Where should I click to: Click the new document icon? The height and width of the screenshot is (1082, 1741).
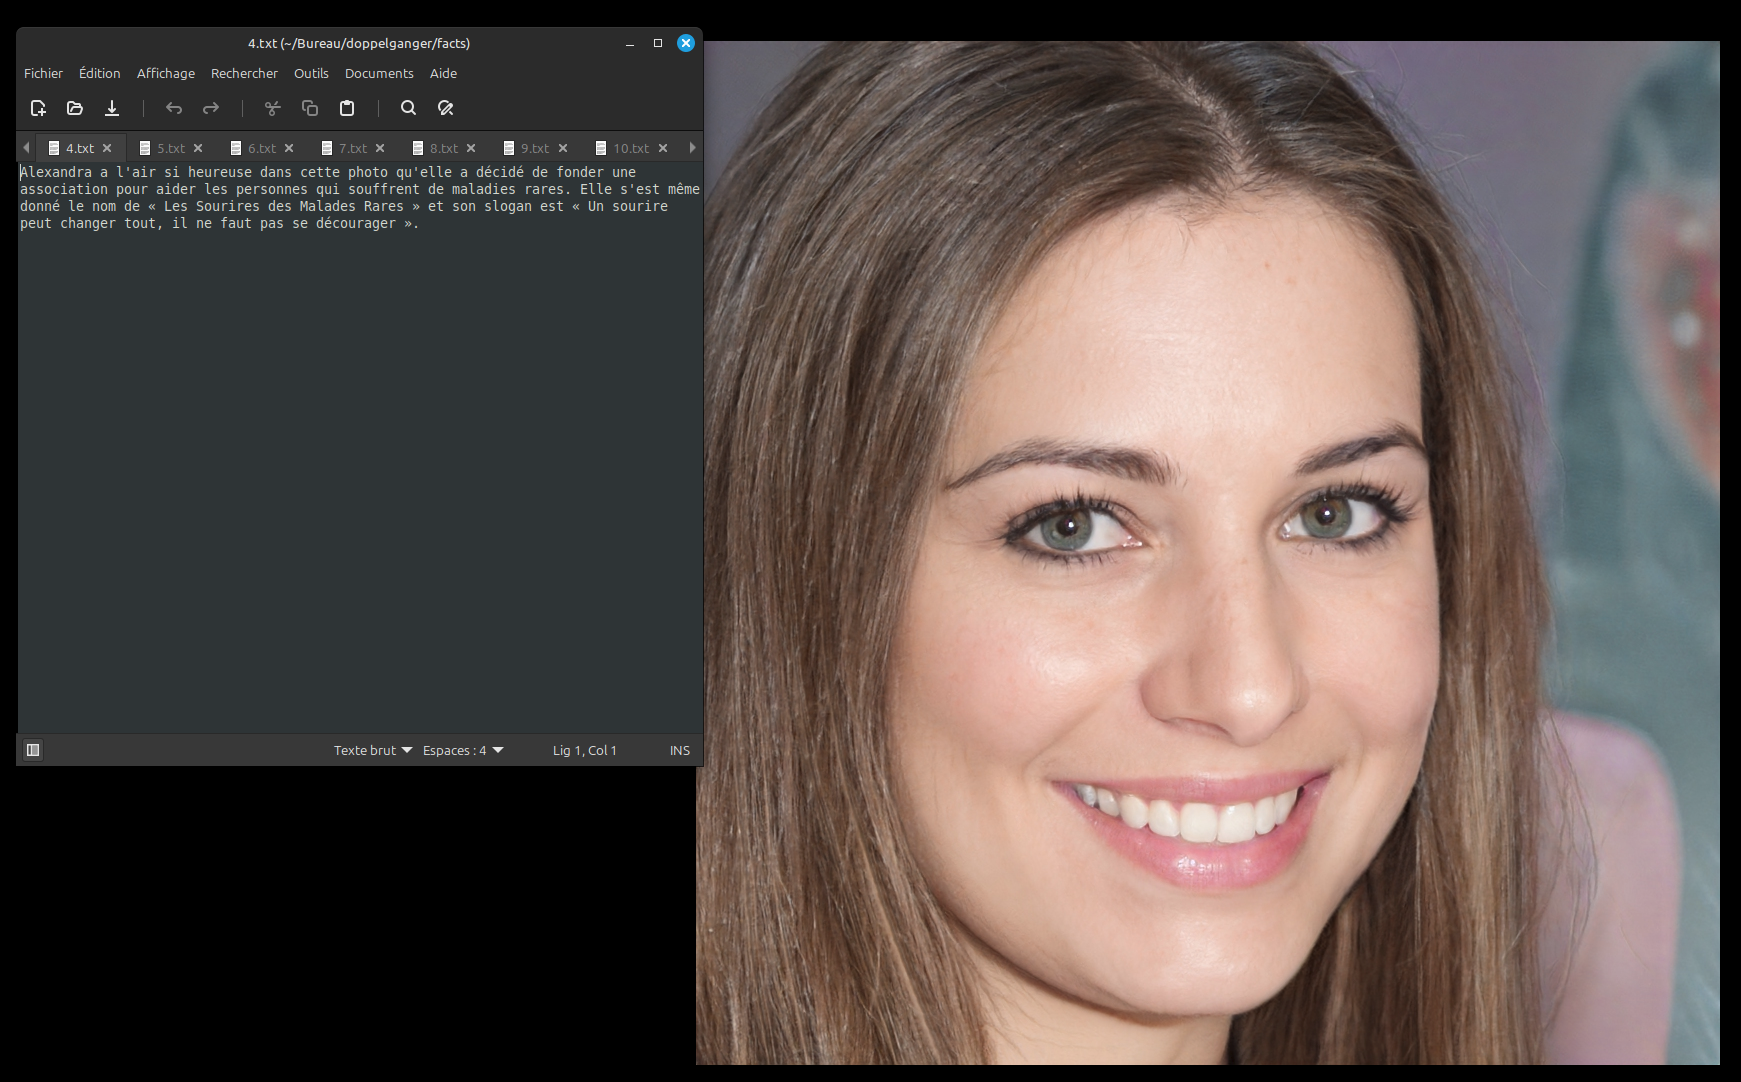pos(38,108)
